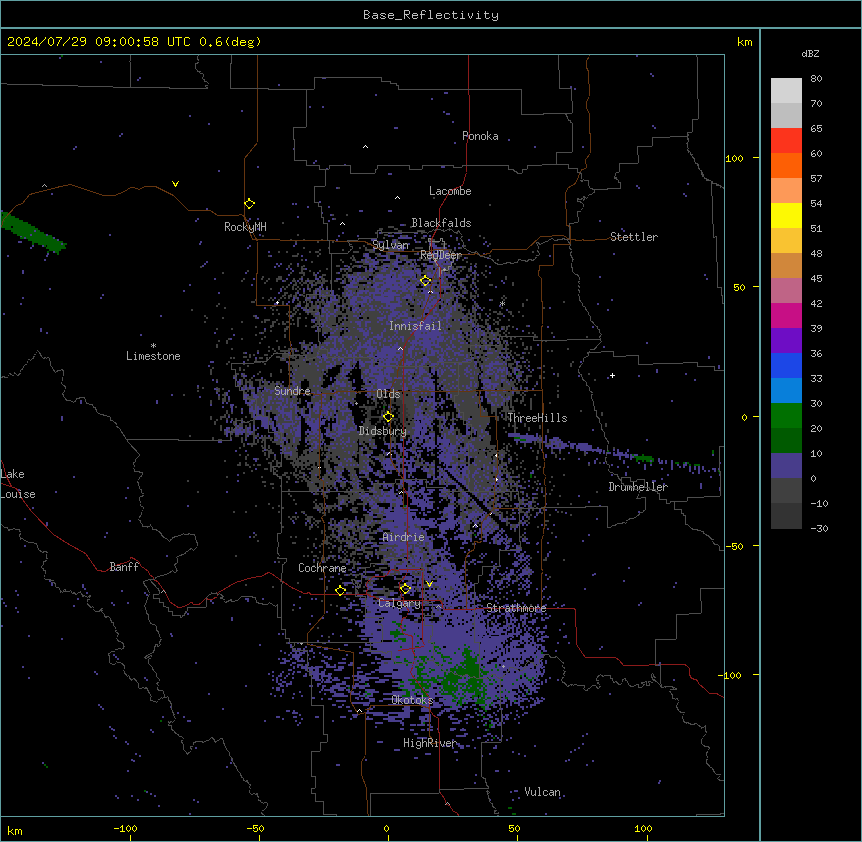This screenshot has height=842, width=862.
Task: Click the yellow diamond marker above Calgary label
Action: click(x=405, y=589)
